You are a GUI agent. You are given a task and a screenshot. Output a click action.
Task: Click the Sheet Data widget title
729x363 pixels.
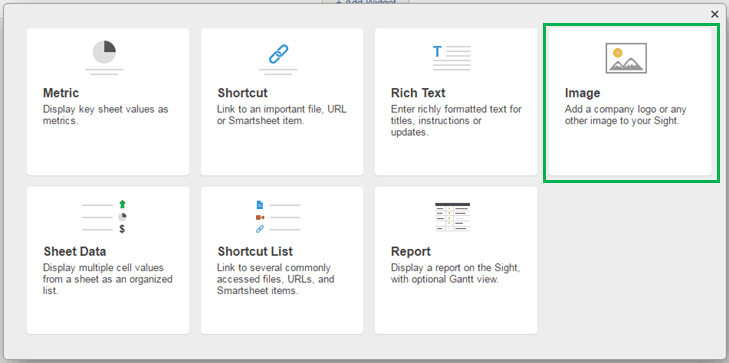pyautogui.click(x=74, y=251)
